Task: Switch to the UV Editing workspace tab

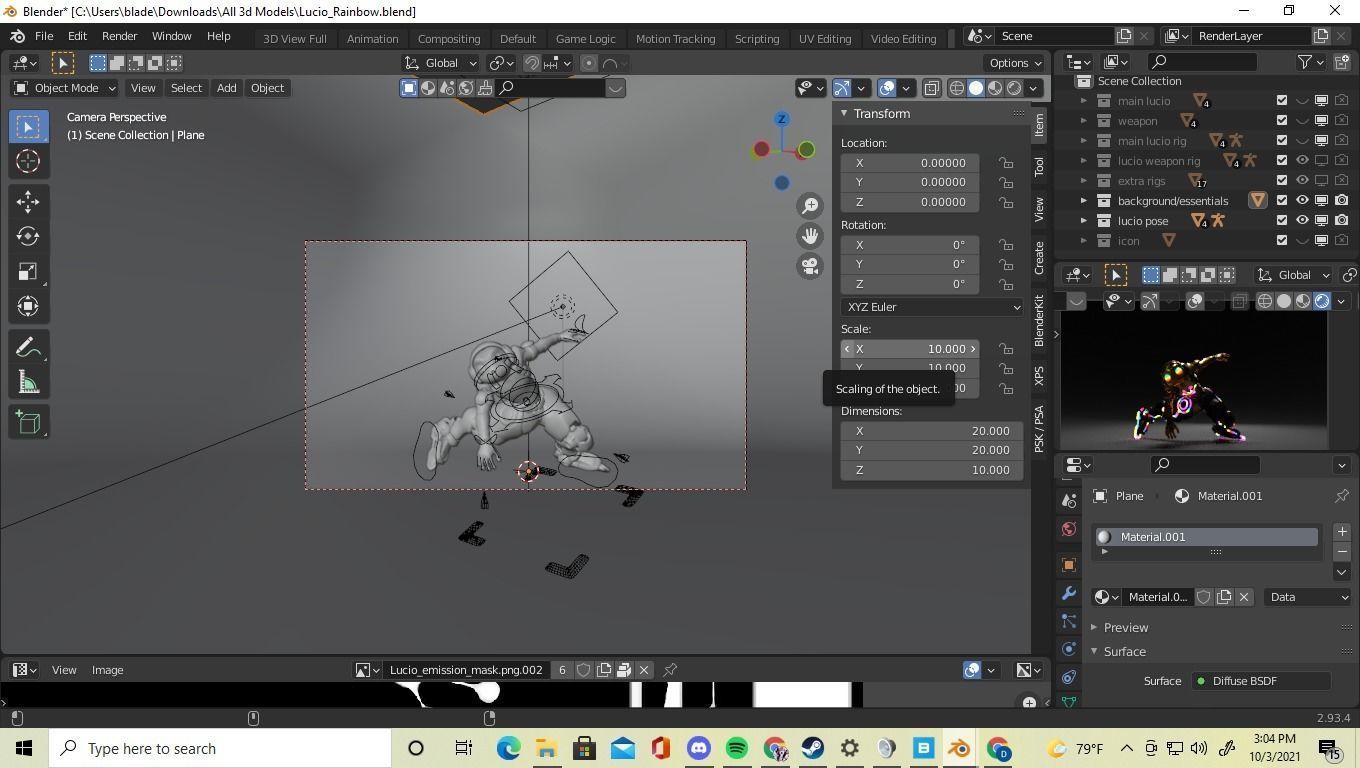Action: pyautogui.click(x=825, y=38)
